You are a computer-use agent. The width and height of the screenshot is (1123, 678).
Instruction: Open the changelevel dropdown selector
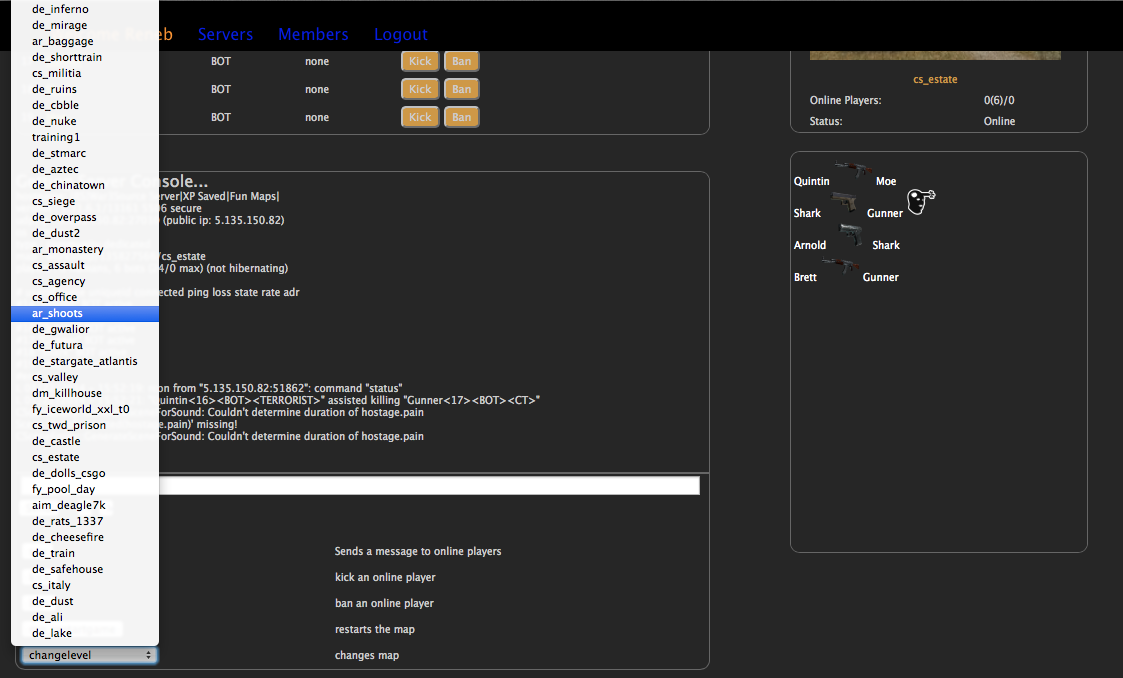88,655
